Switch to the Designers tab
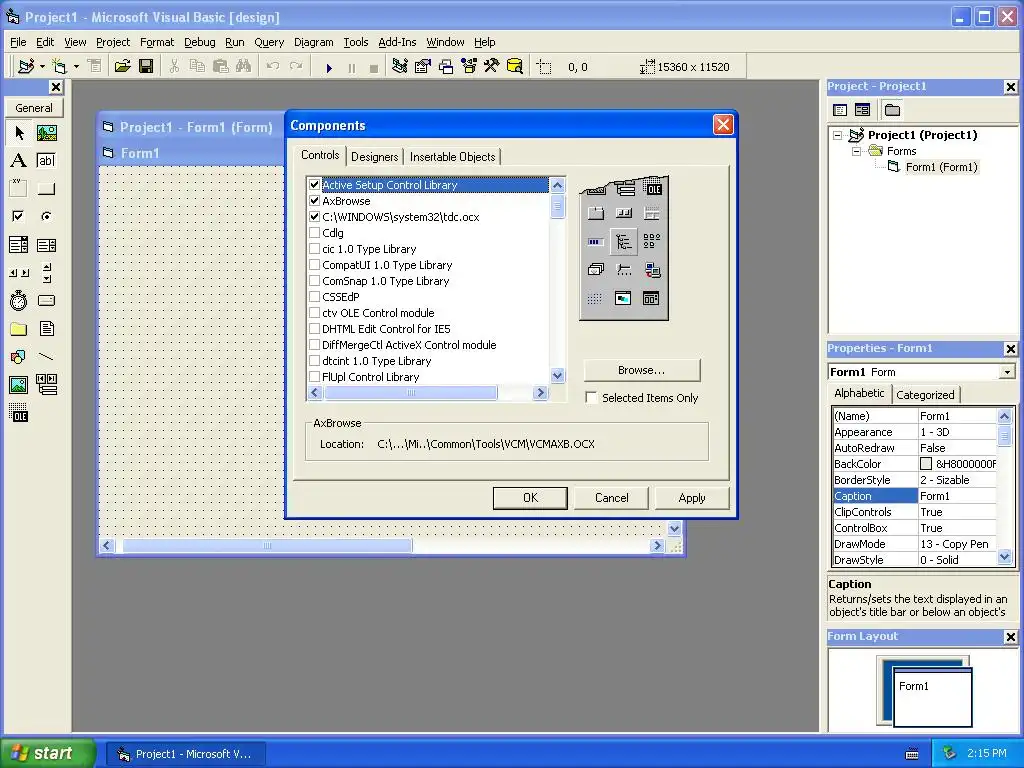This screenshot has width=1024, height=768. (x=374, y=157)
